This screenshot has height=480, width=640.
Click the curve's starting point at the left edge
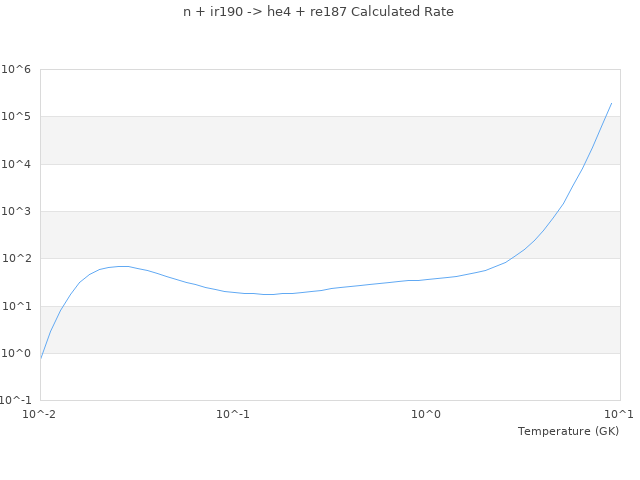pyautogui.click(x=41, y=357)
